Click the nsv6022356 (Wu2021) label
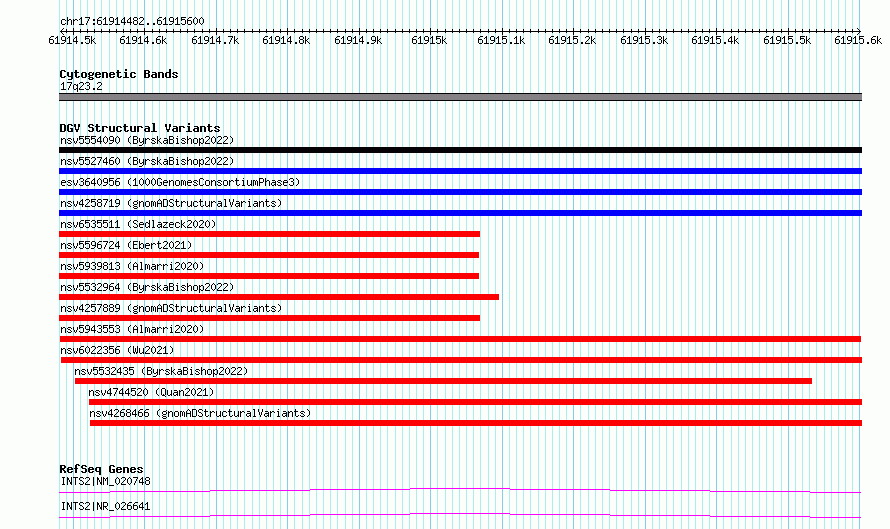 click(117, 350)
